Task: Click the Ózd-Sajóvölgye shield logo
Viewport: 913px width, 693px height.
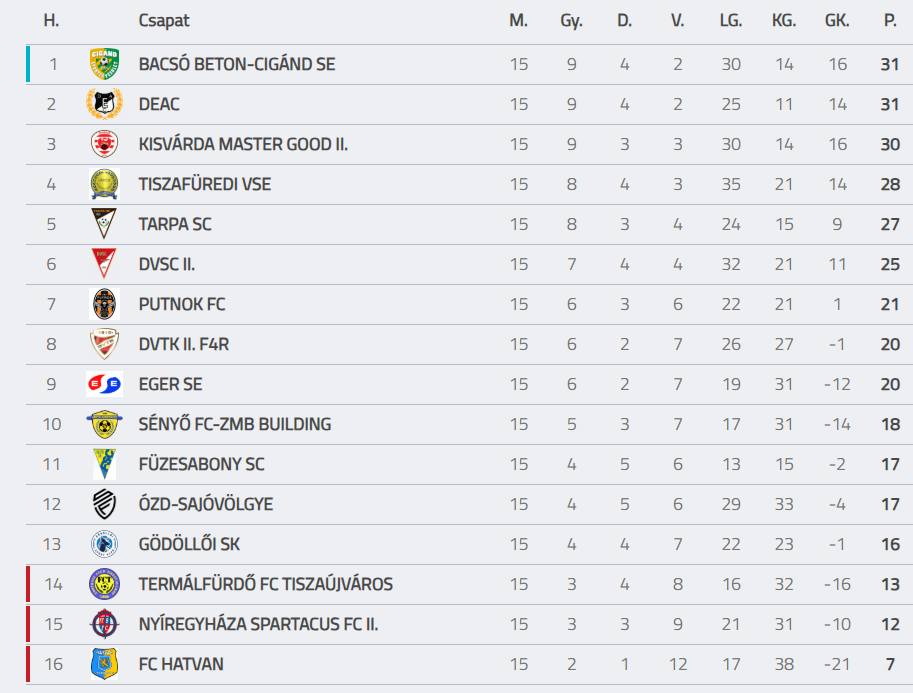Action: tap(104, 504)
